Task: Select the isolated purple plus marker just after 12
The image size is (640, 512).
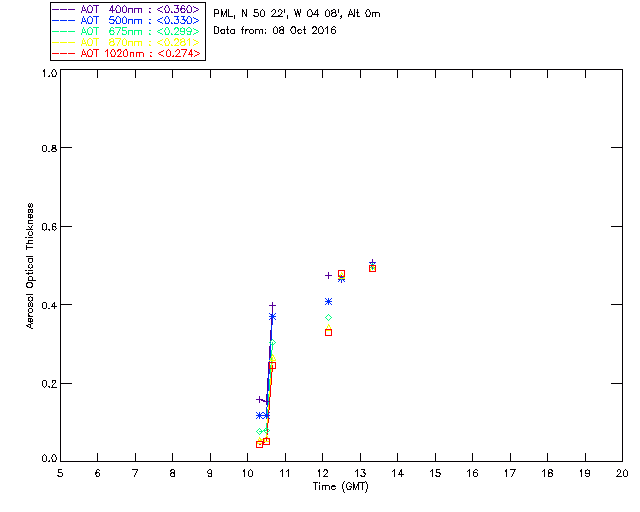Action: [328, 276]
